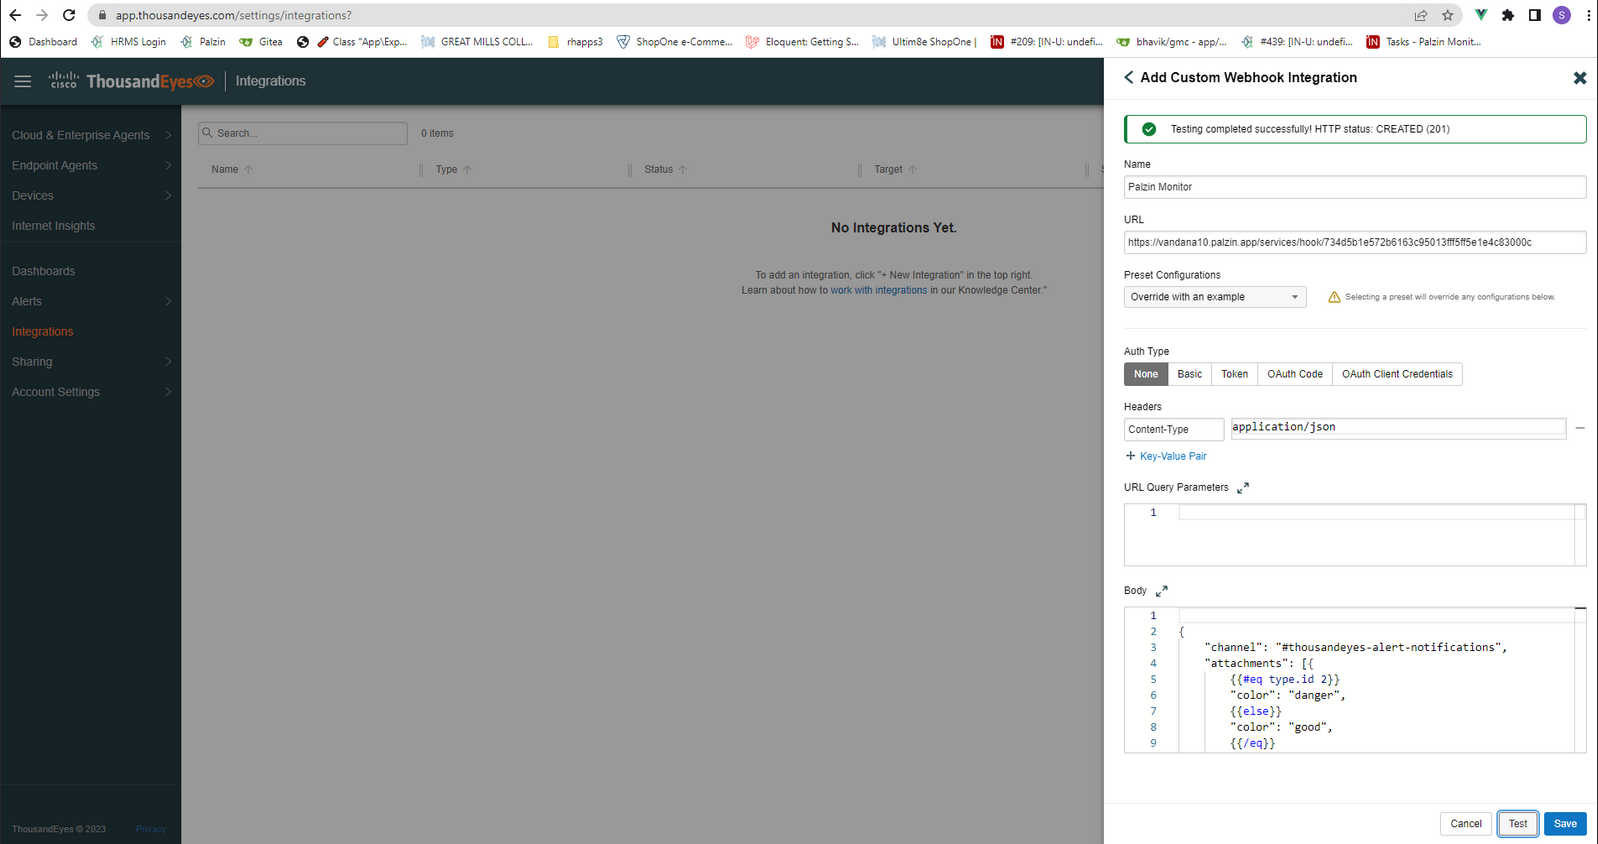Add a Key-Value Pair header

pos(1166,456)
